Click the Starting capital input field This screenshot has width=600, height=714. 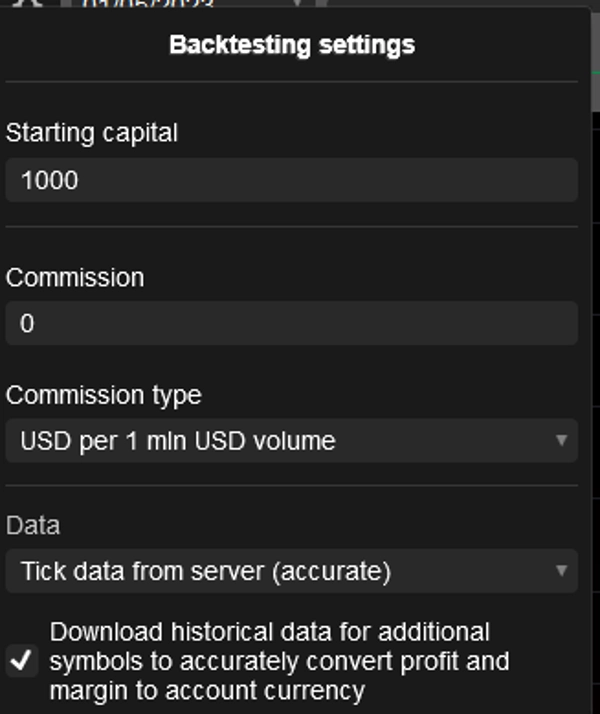pos(290,181)
